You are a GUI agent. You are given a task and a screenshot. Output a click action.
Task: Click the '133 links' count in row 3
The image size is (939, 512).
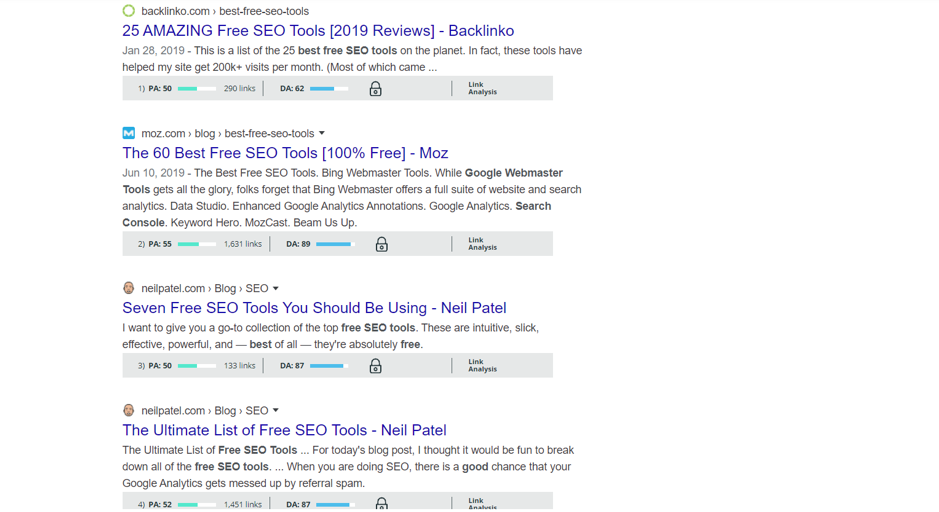(240, 365)
